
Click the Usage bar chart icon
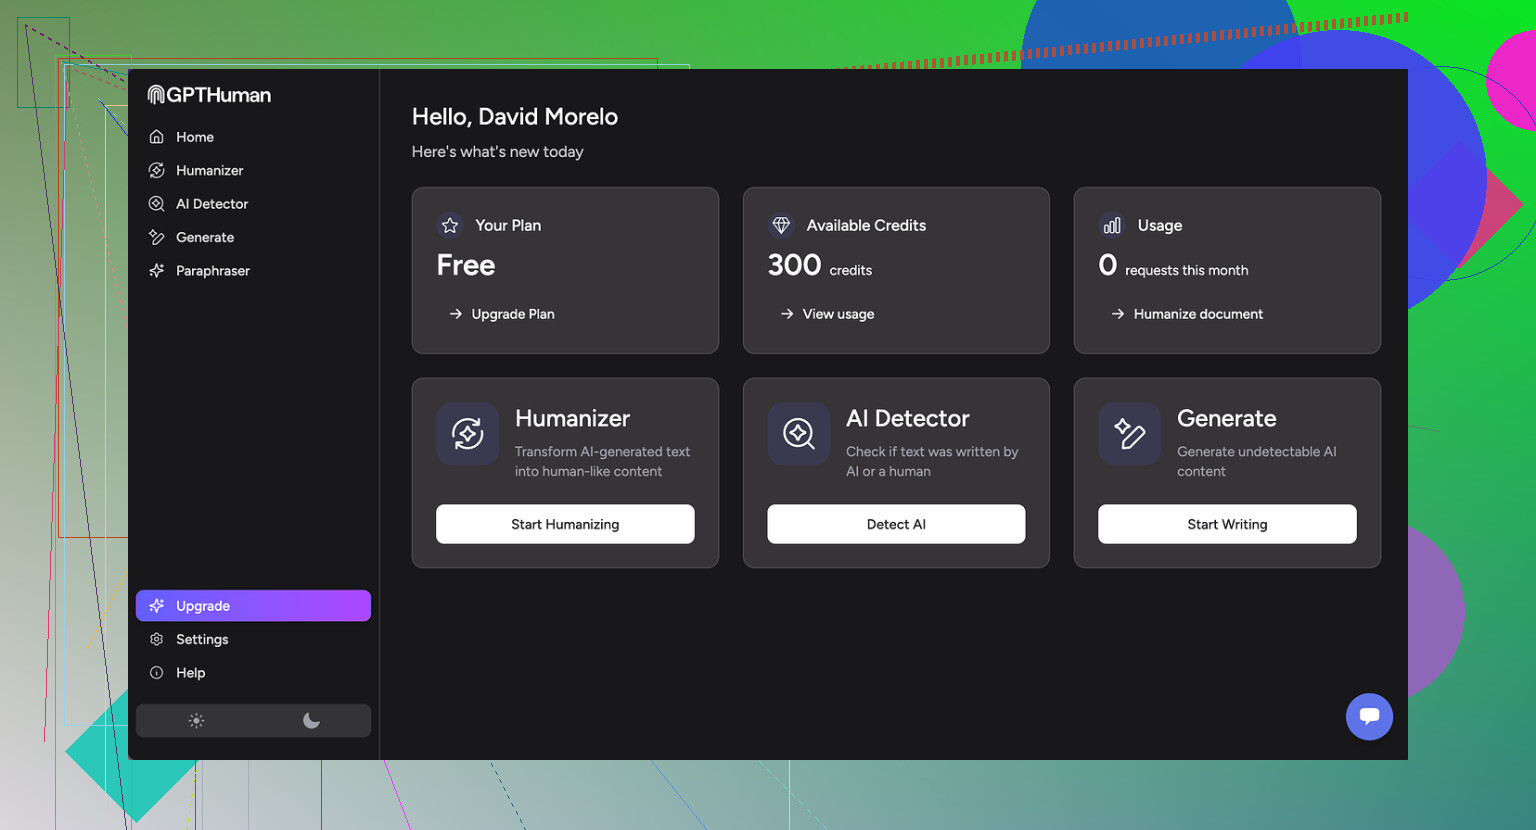pos(1112,226)
